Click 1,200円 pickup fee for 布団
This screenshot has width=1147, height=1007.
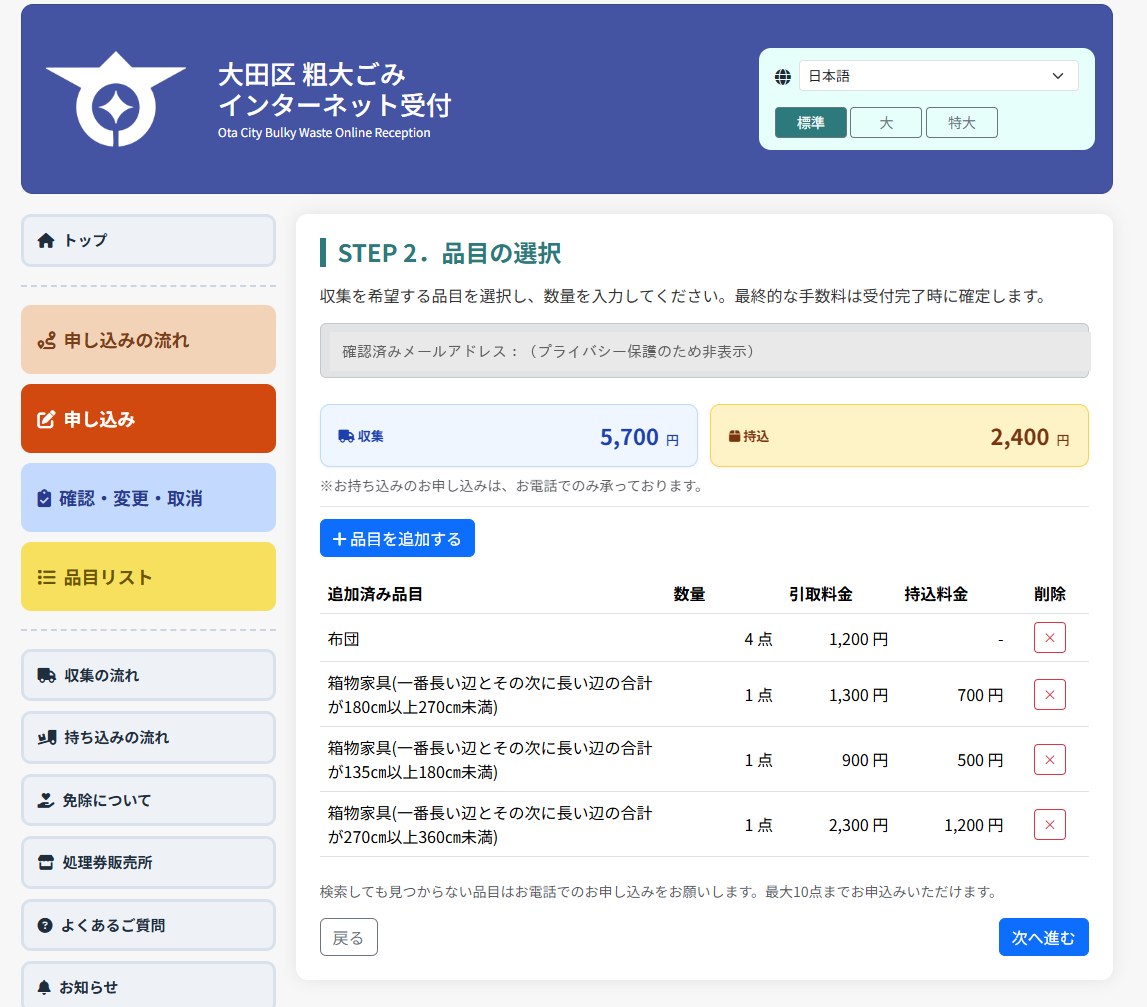(859, 639)
